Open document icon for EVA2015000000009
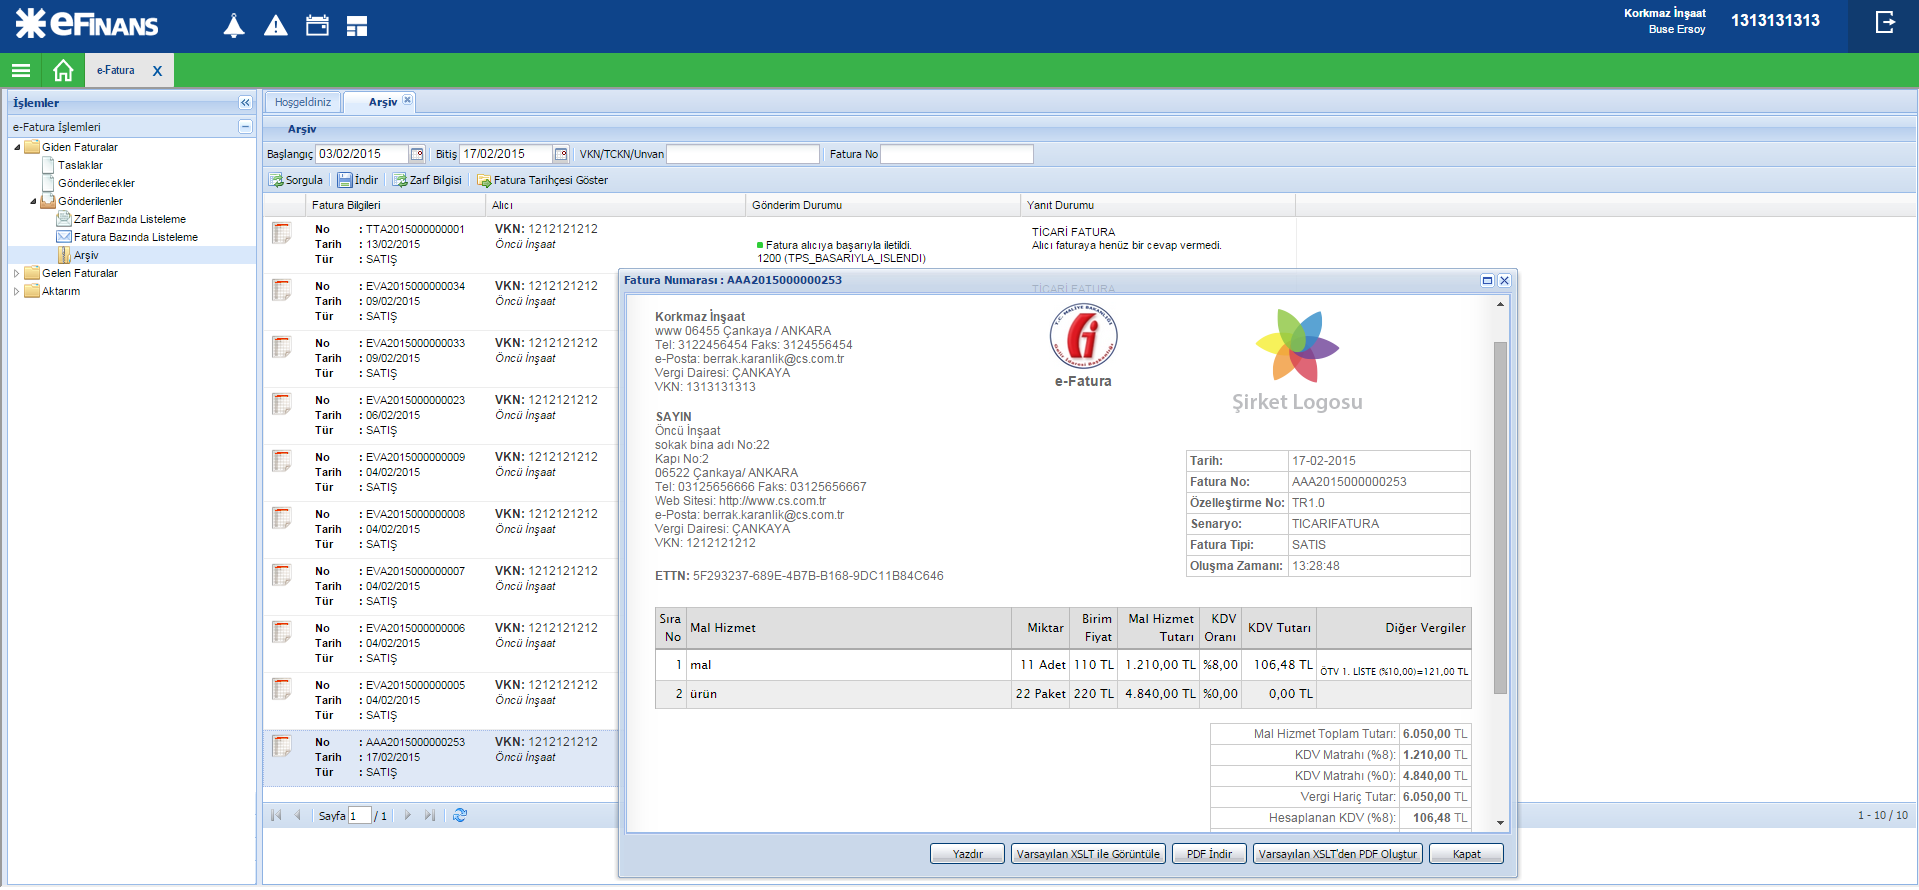The width and height of the screenshot is (1919, 890). (282, 461)
